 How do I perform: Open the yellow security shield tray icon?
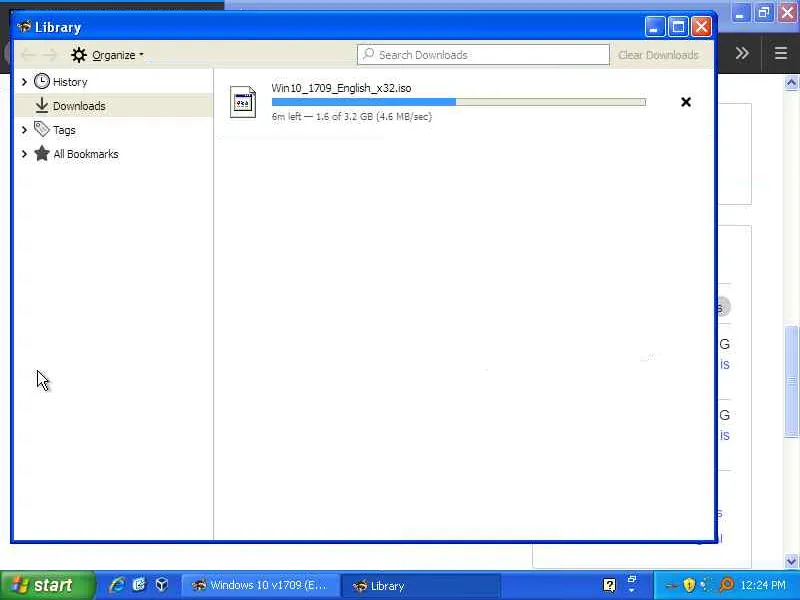pos(689,585)
